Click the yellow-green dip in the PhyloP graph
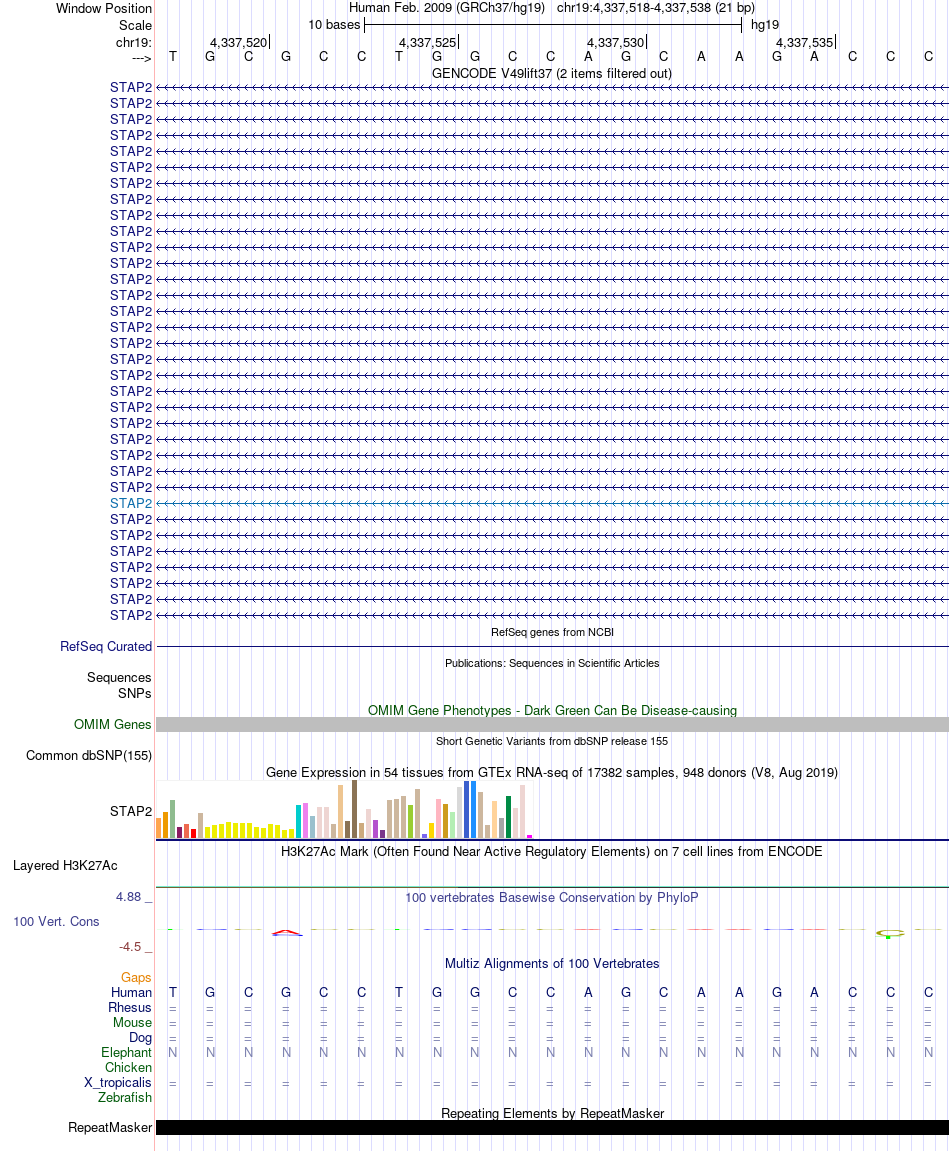The width and height of the screenshot is (950, 1151). pyautogui.click(x=889, y=934)
